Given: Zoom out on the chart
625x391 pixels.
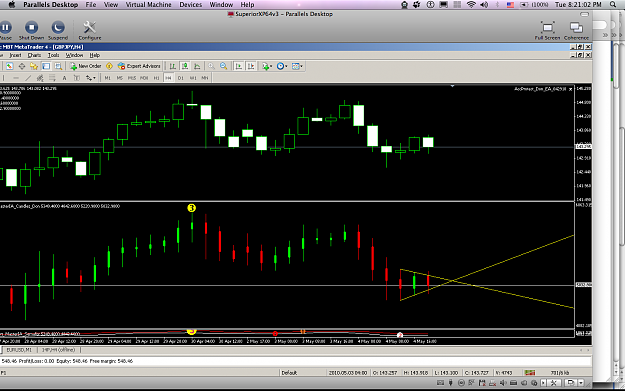Looking at the screenshot, I should pos(224,66).
